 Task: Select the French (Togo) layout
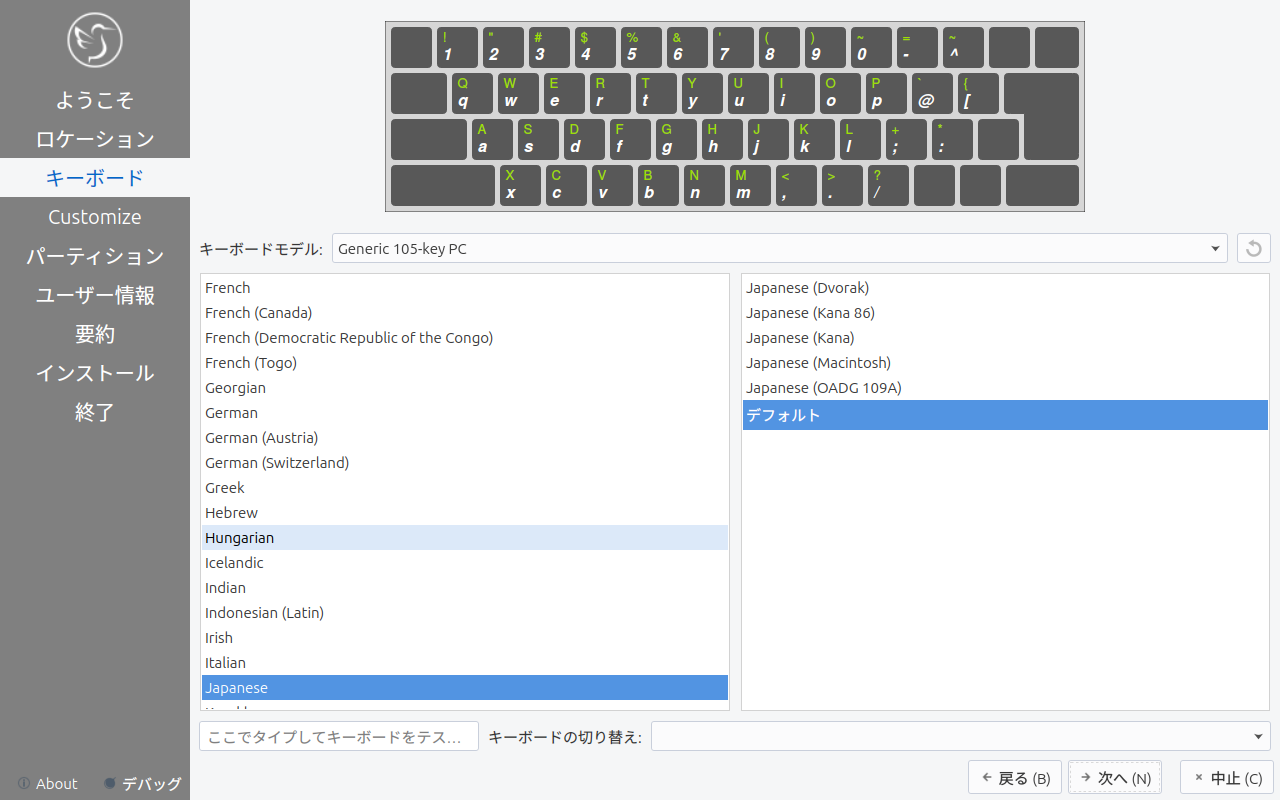465,363
